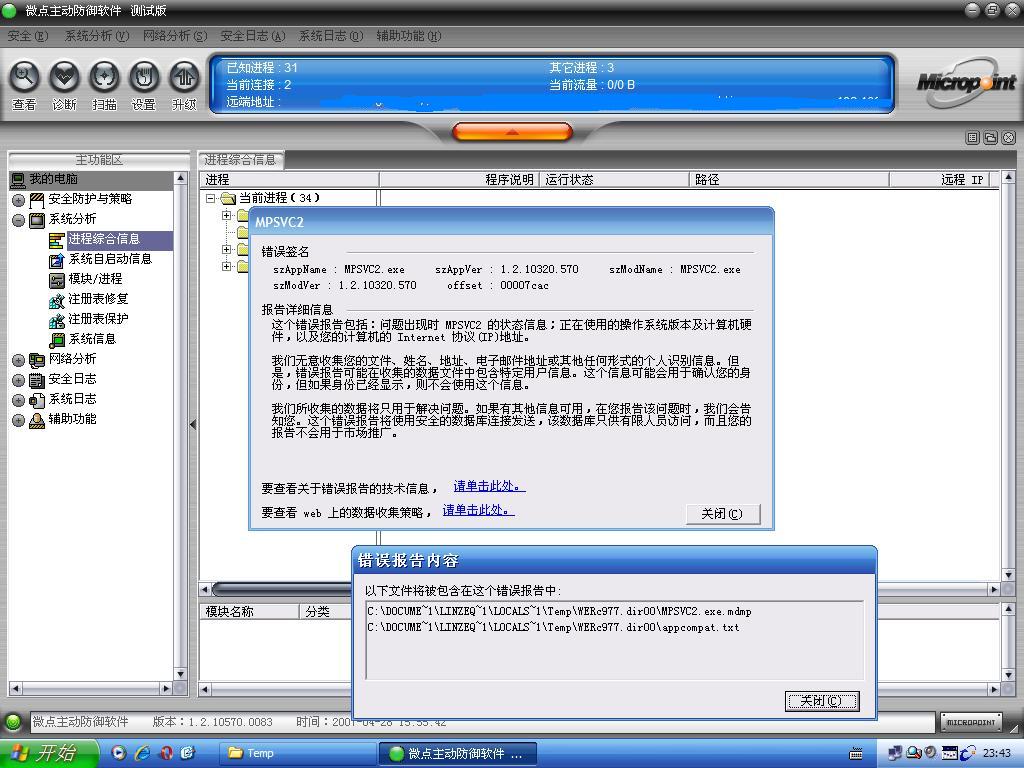The height and width of the screenshot is (768, 1024).
Task: Click the 程序说明 column header
Action: [459, 180]
